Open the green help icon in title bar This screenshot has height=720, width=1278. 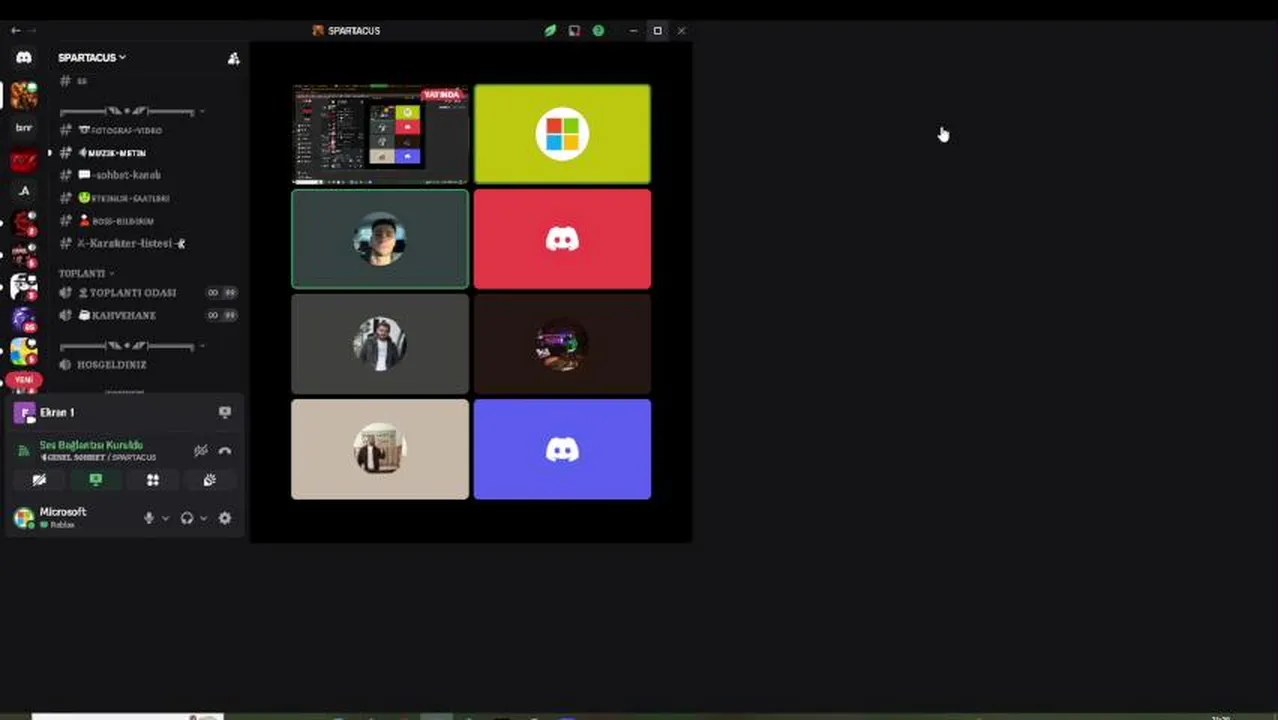coord(598,31)
